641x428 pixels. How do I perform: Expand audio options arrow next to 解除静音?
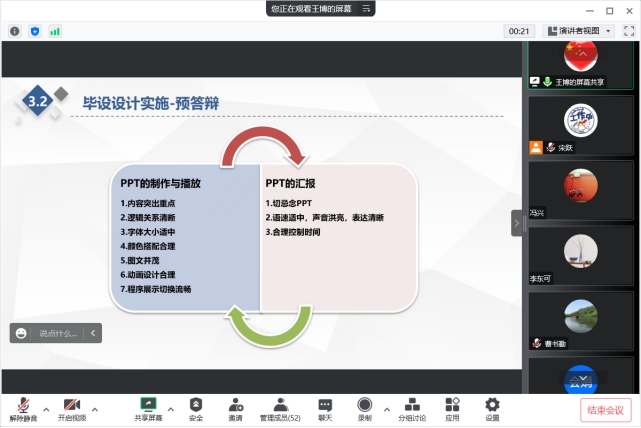pyautogui.click(x=43, y=409)
